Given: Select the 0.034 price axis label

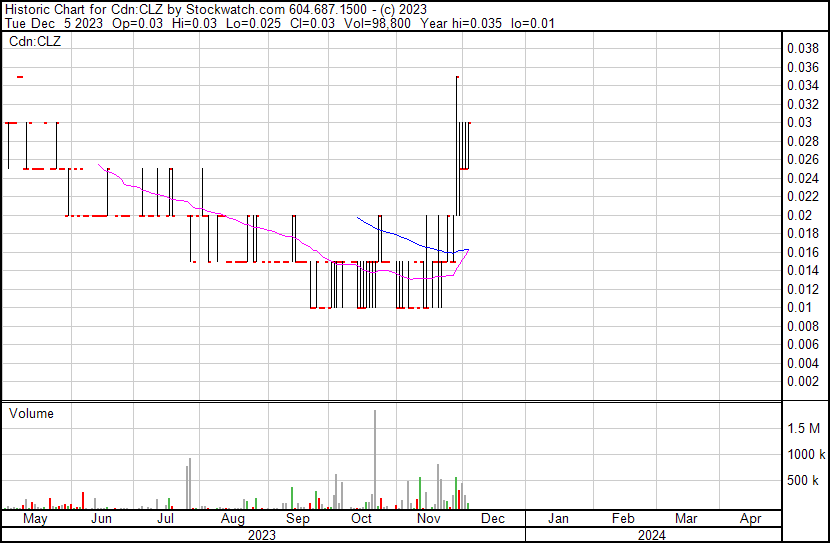Looking at the screenshot, I should point(802,85).
